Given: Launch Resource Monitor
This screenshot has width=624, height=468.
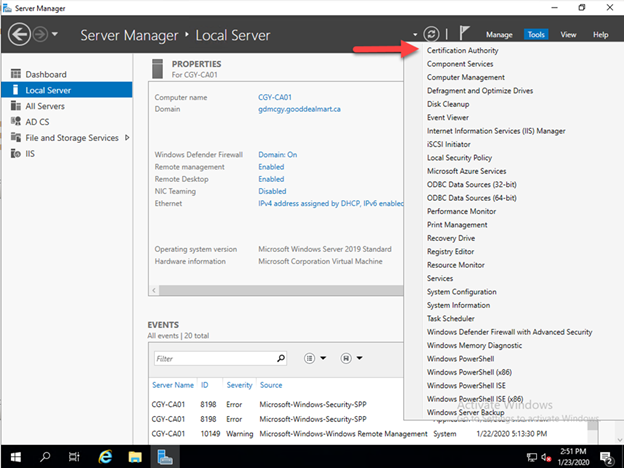Looking at the screenshot, I should pos(456,265).
